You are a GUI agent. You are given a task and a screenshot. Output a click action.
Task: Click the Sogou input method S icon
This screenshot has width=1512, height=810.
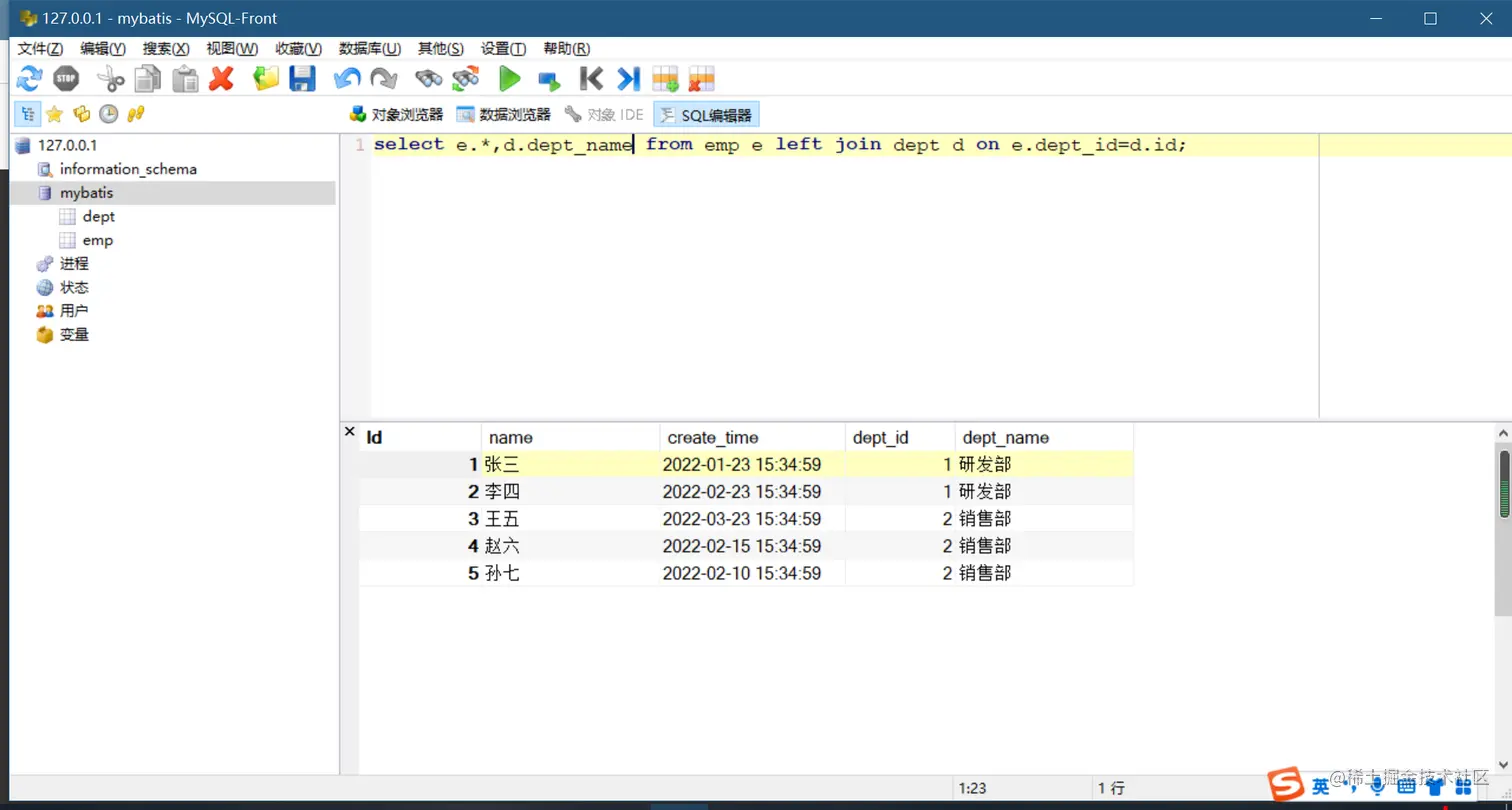(1287, 786)
